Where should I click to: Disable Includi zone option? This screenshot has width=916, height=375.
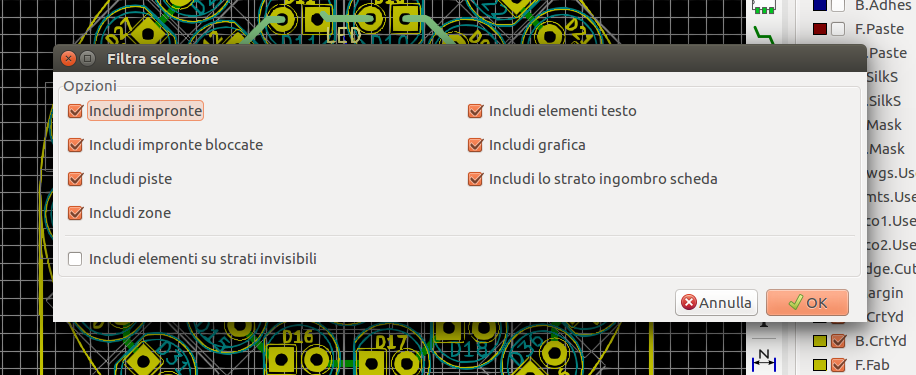click(75, 213)
